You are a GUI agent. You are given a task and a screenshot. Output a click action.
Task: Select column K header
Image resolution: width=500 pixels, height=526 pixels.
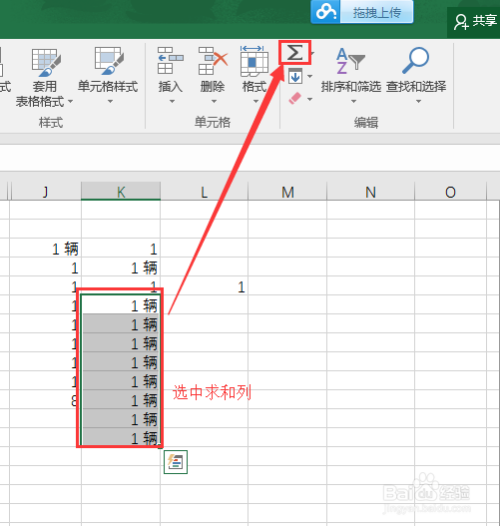click(121, 191)
